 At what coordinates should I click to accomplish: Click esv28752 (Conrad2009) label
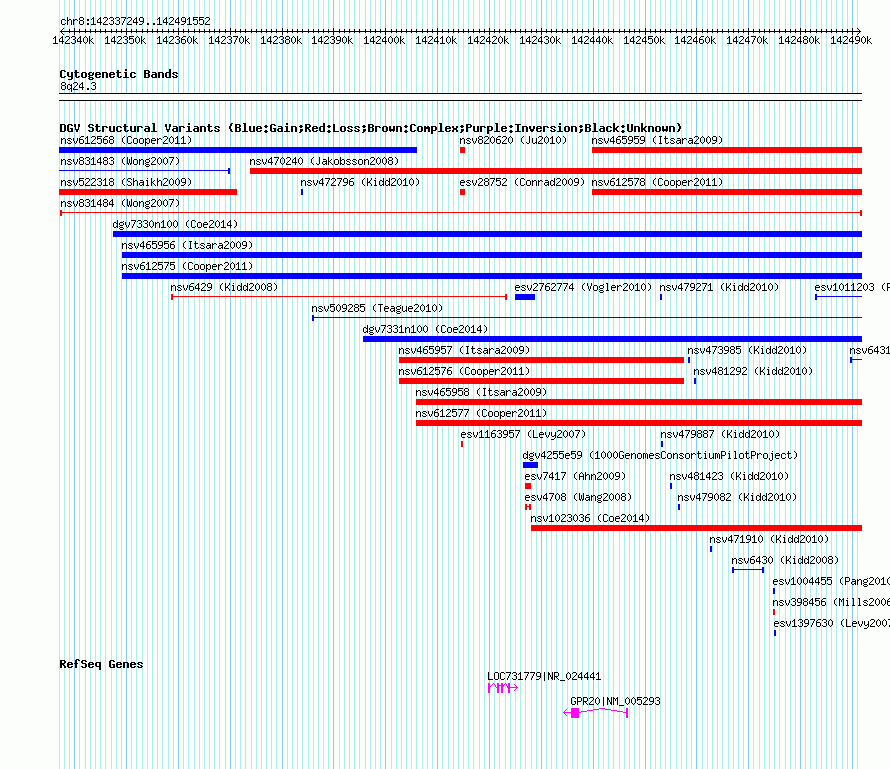[x=522, y=182]
